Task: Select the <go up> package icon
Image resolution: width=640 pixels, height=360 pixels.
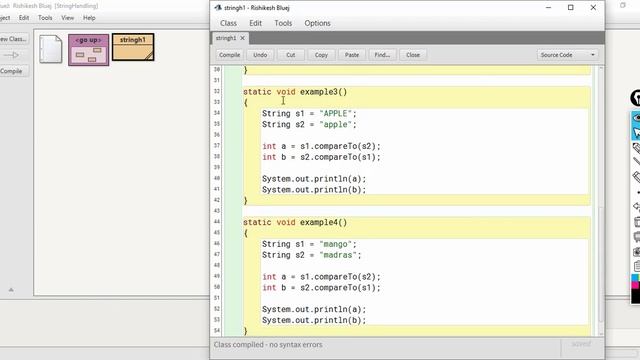Action: (x=89, y=50)
